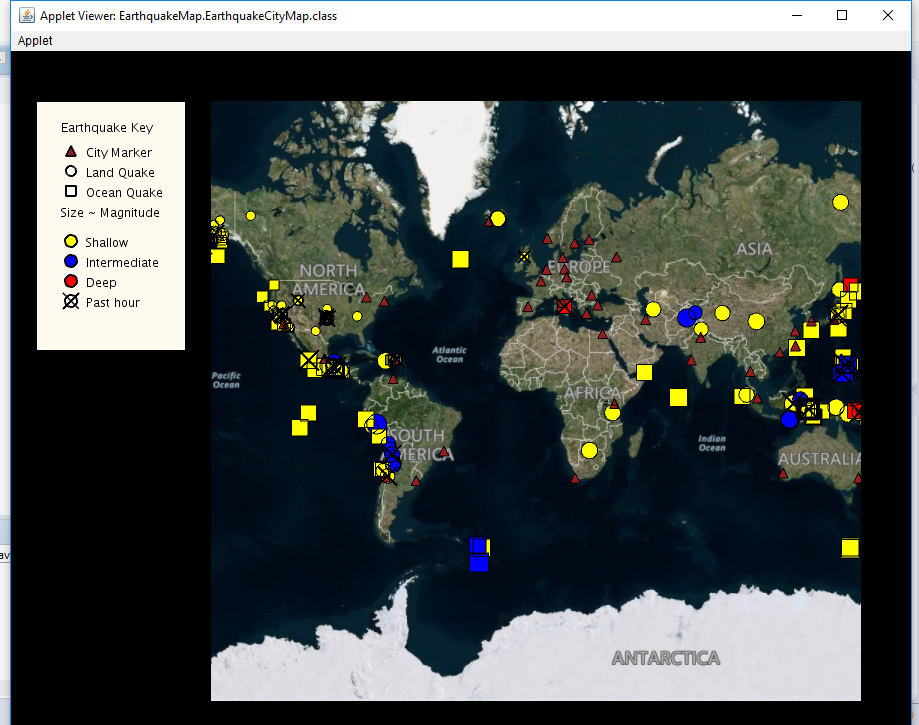Viewport: 919px width, 725px height.
Task: Click the City Marker triangle in the legend
Action: (69, 151)
